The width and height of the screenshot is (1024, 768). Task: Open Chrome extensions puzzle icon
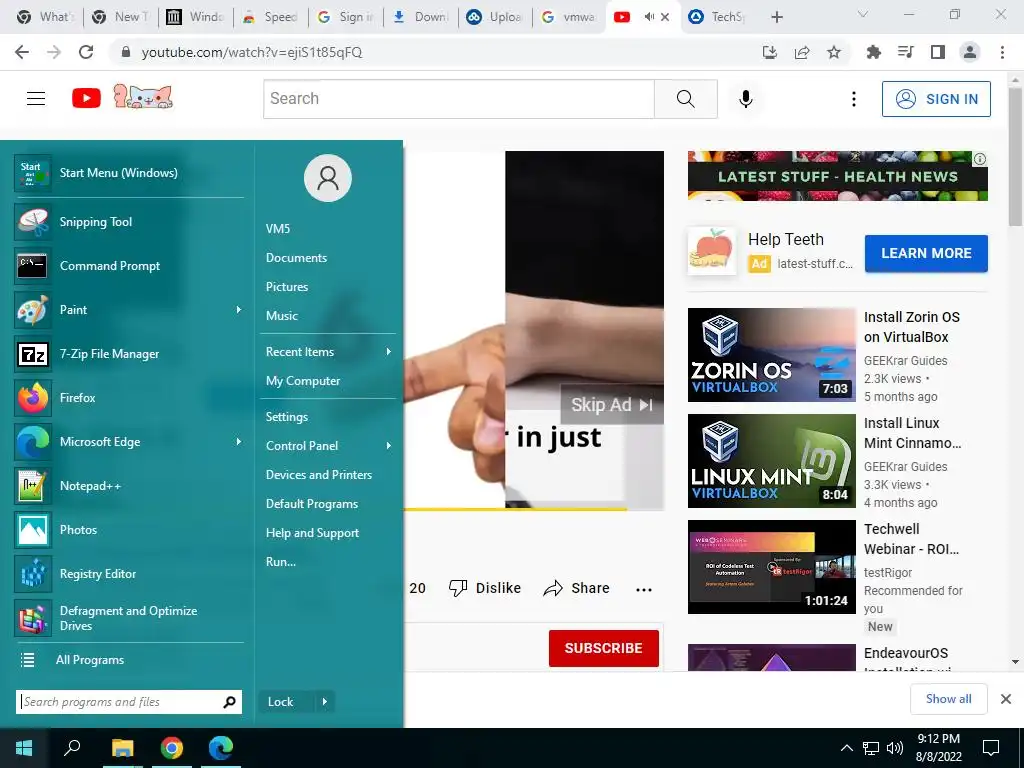[x=873, y=52]
